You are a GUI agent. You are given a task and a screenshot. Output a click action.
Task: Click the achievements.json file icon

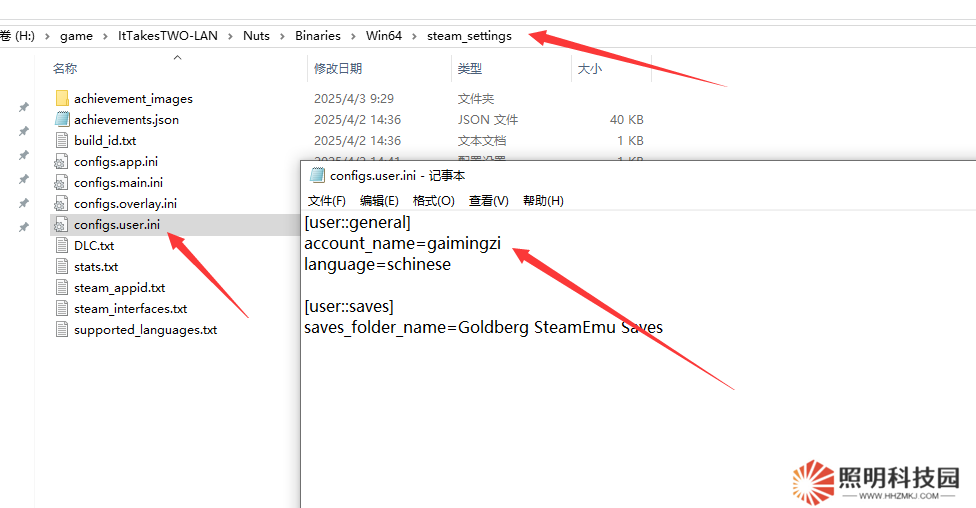[62, 119]
